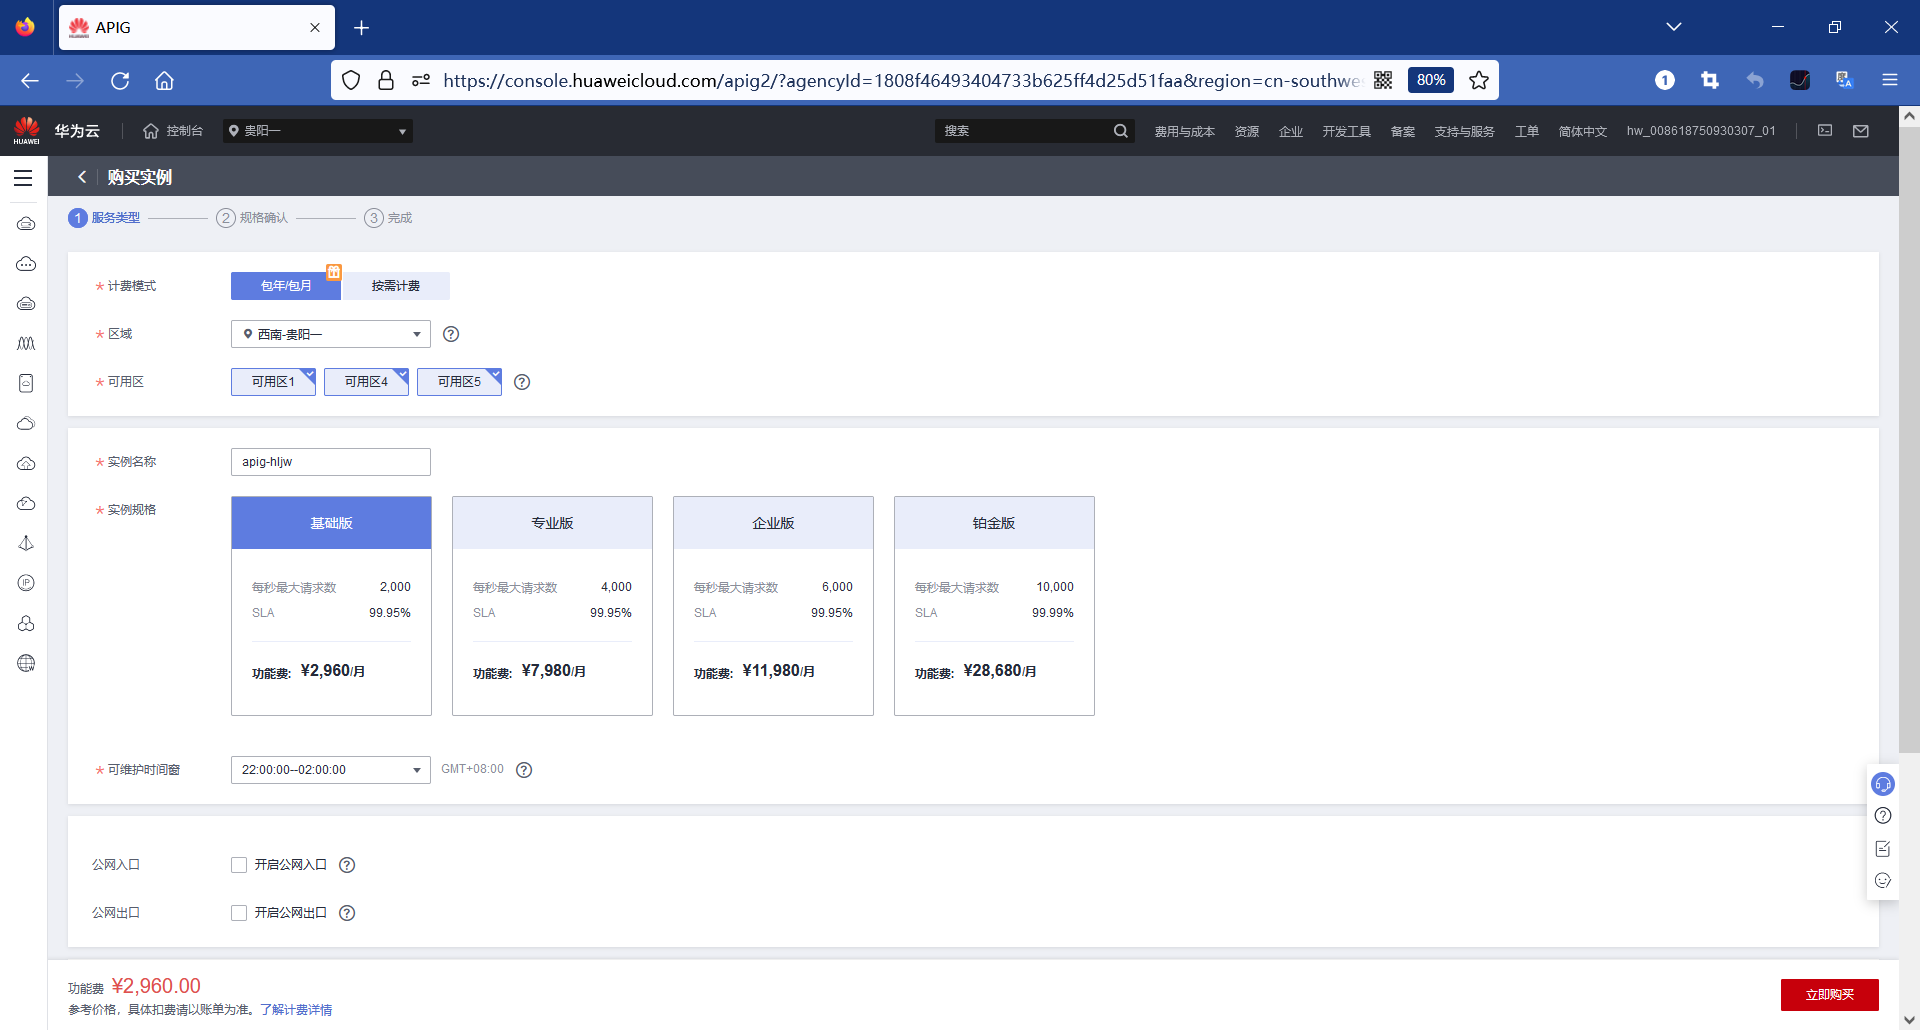Bookmark this page with the star icon
This screenshot has height=1030, width=1920.
pos(1479,80)
